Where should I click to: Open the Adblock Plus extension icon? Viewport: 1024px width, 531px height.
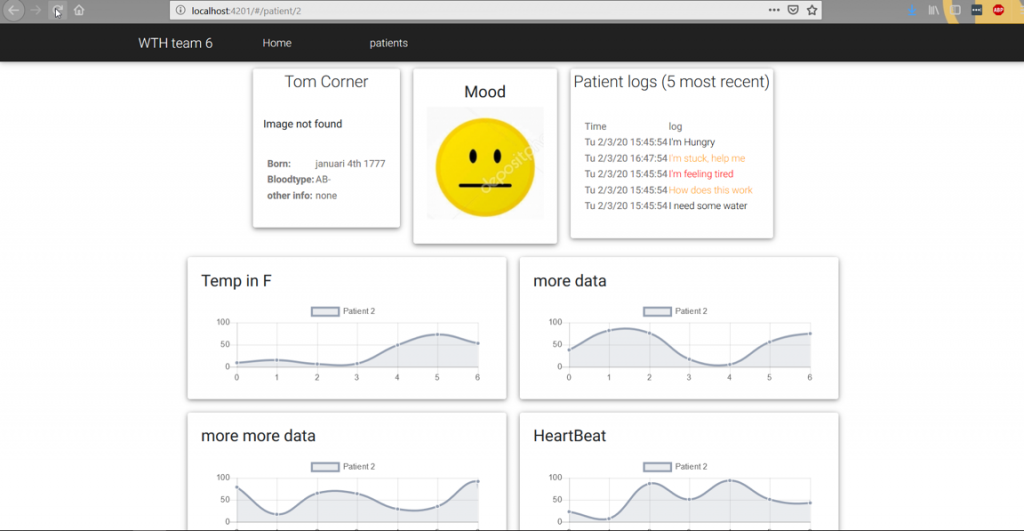[999, 10]
